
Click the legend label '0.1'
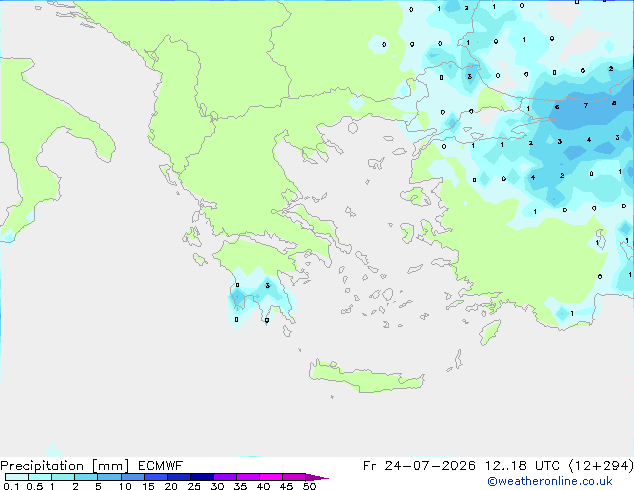click(x=11, y=486)
